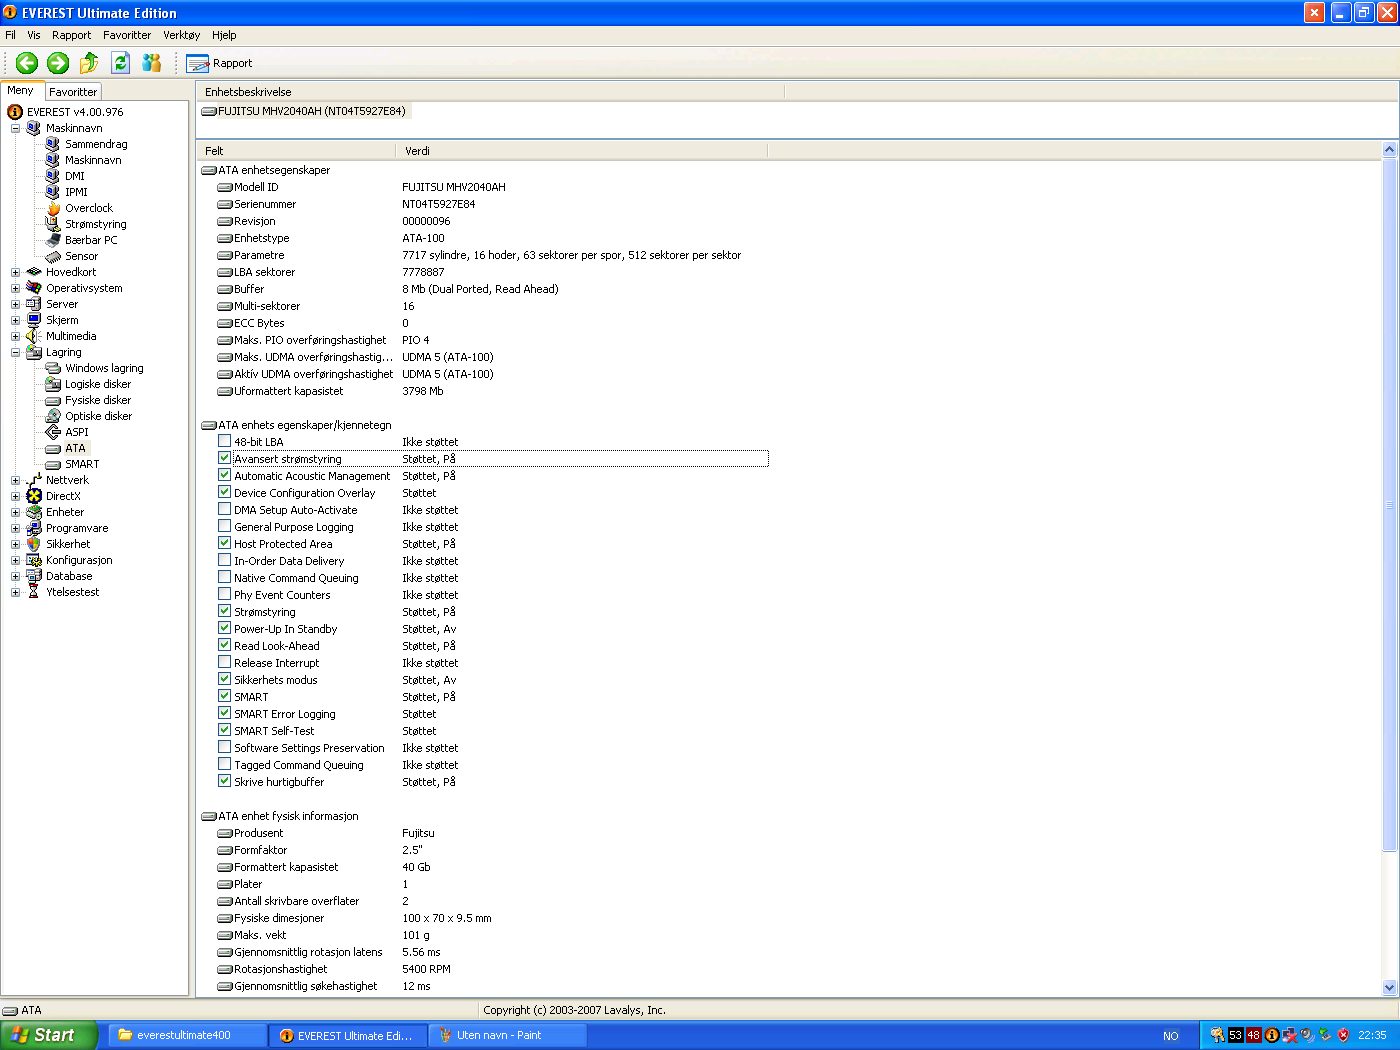Image resolution: width=1400 pixels, height=1050 pixels.
Task: Open the Verktøy menu
Action: coord(182,35)
